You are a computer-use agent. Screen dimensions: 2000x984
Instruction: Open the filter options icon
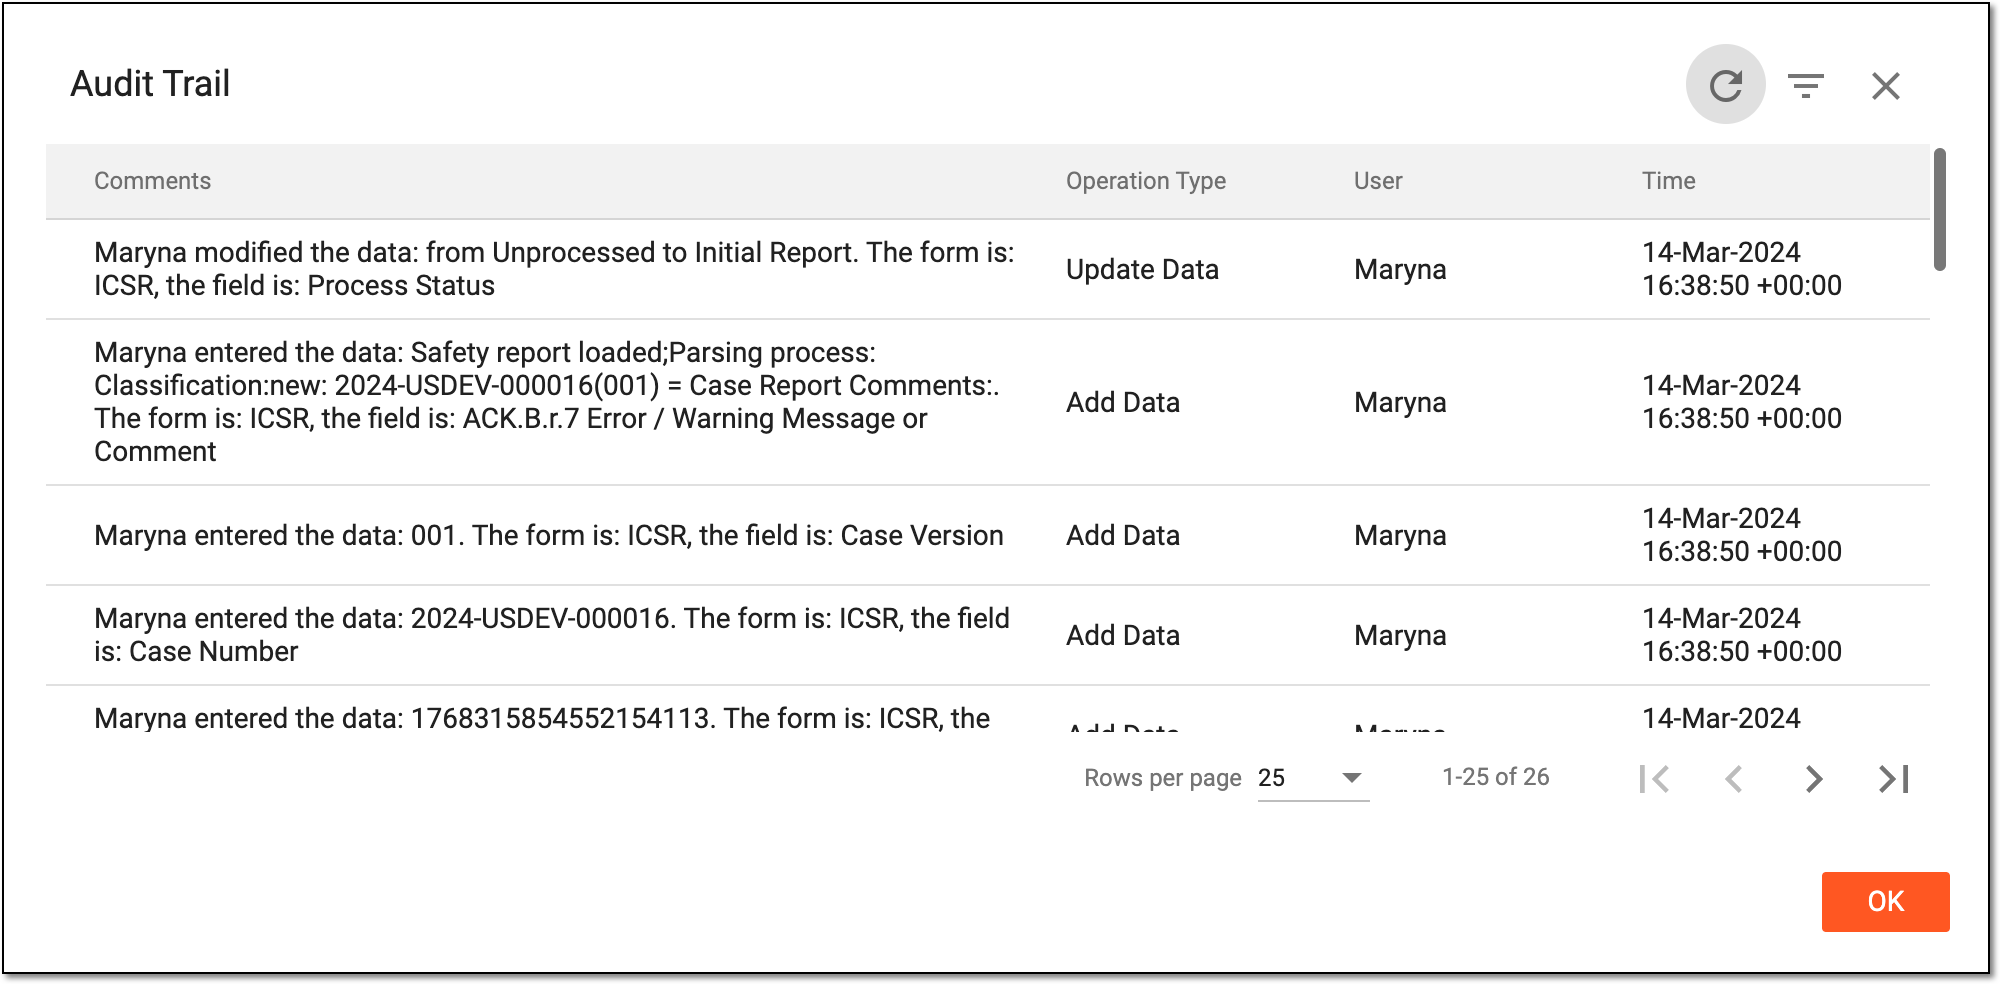click(x=1806, y=86)
